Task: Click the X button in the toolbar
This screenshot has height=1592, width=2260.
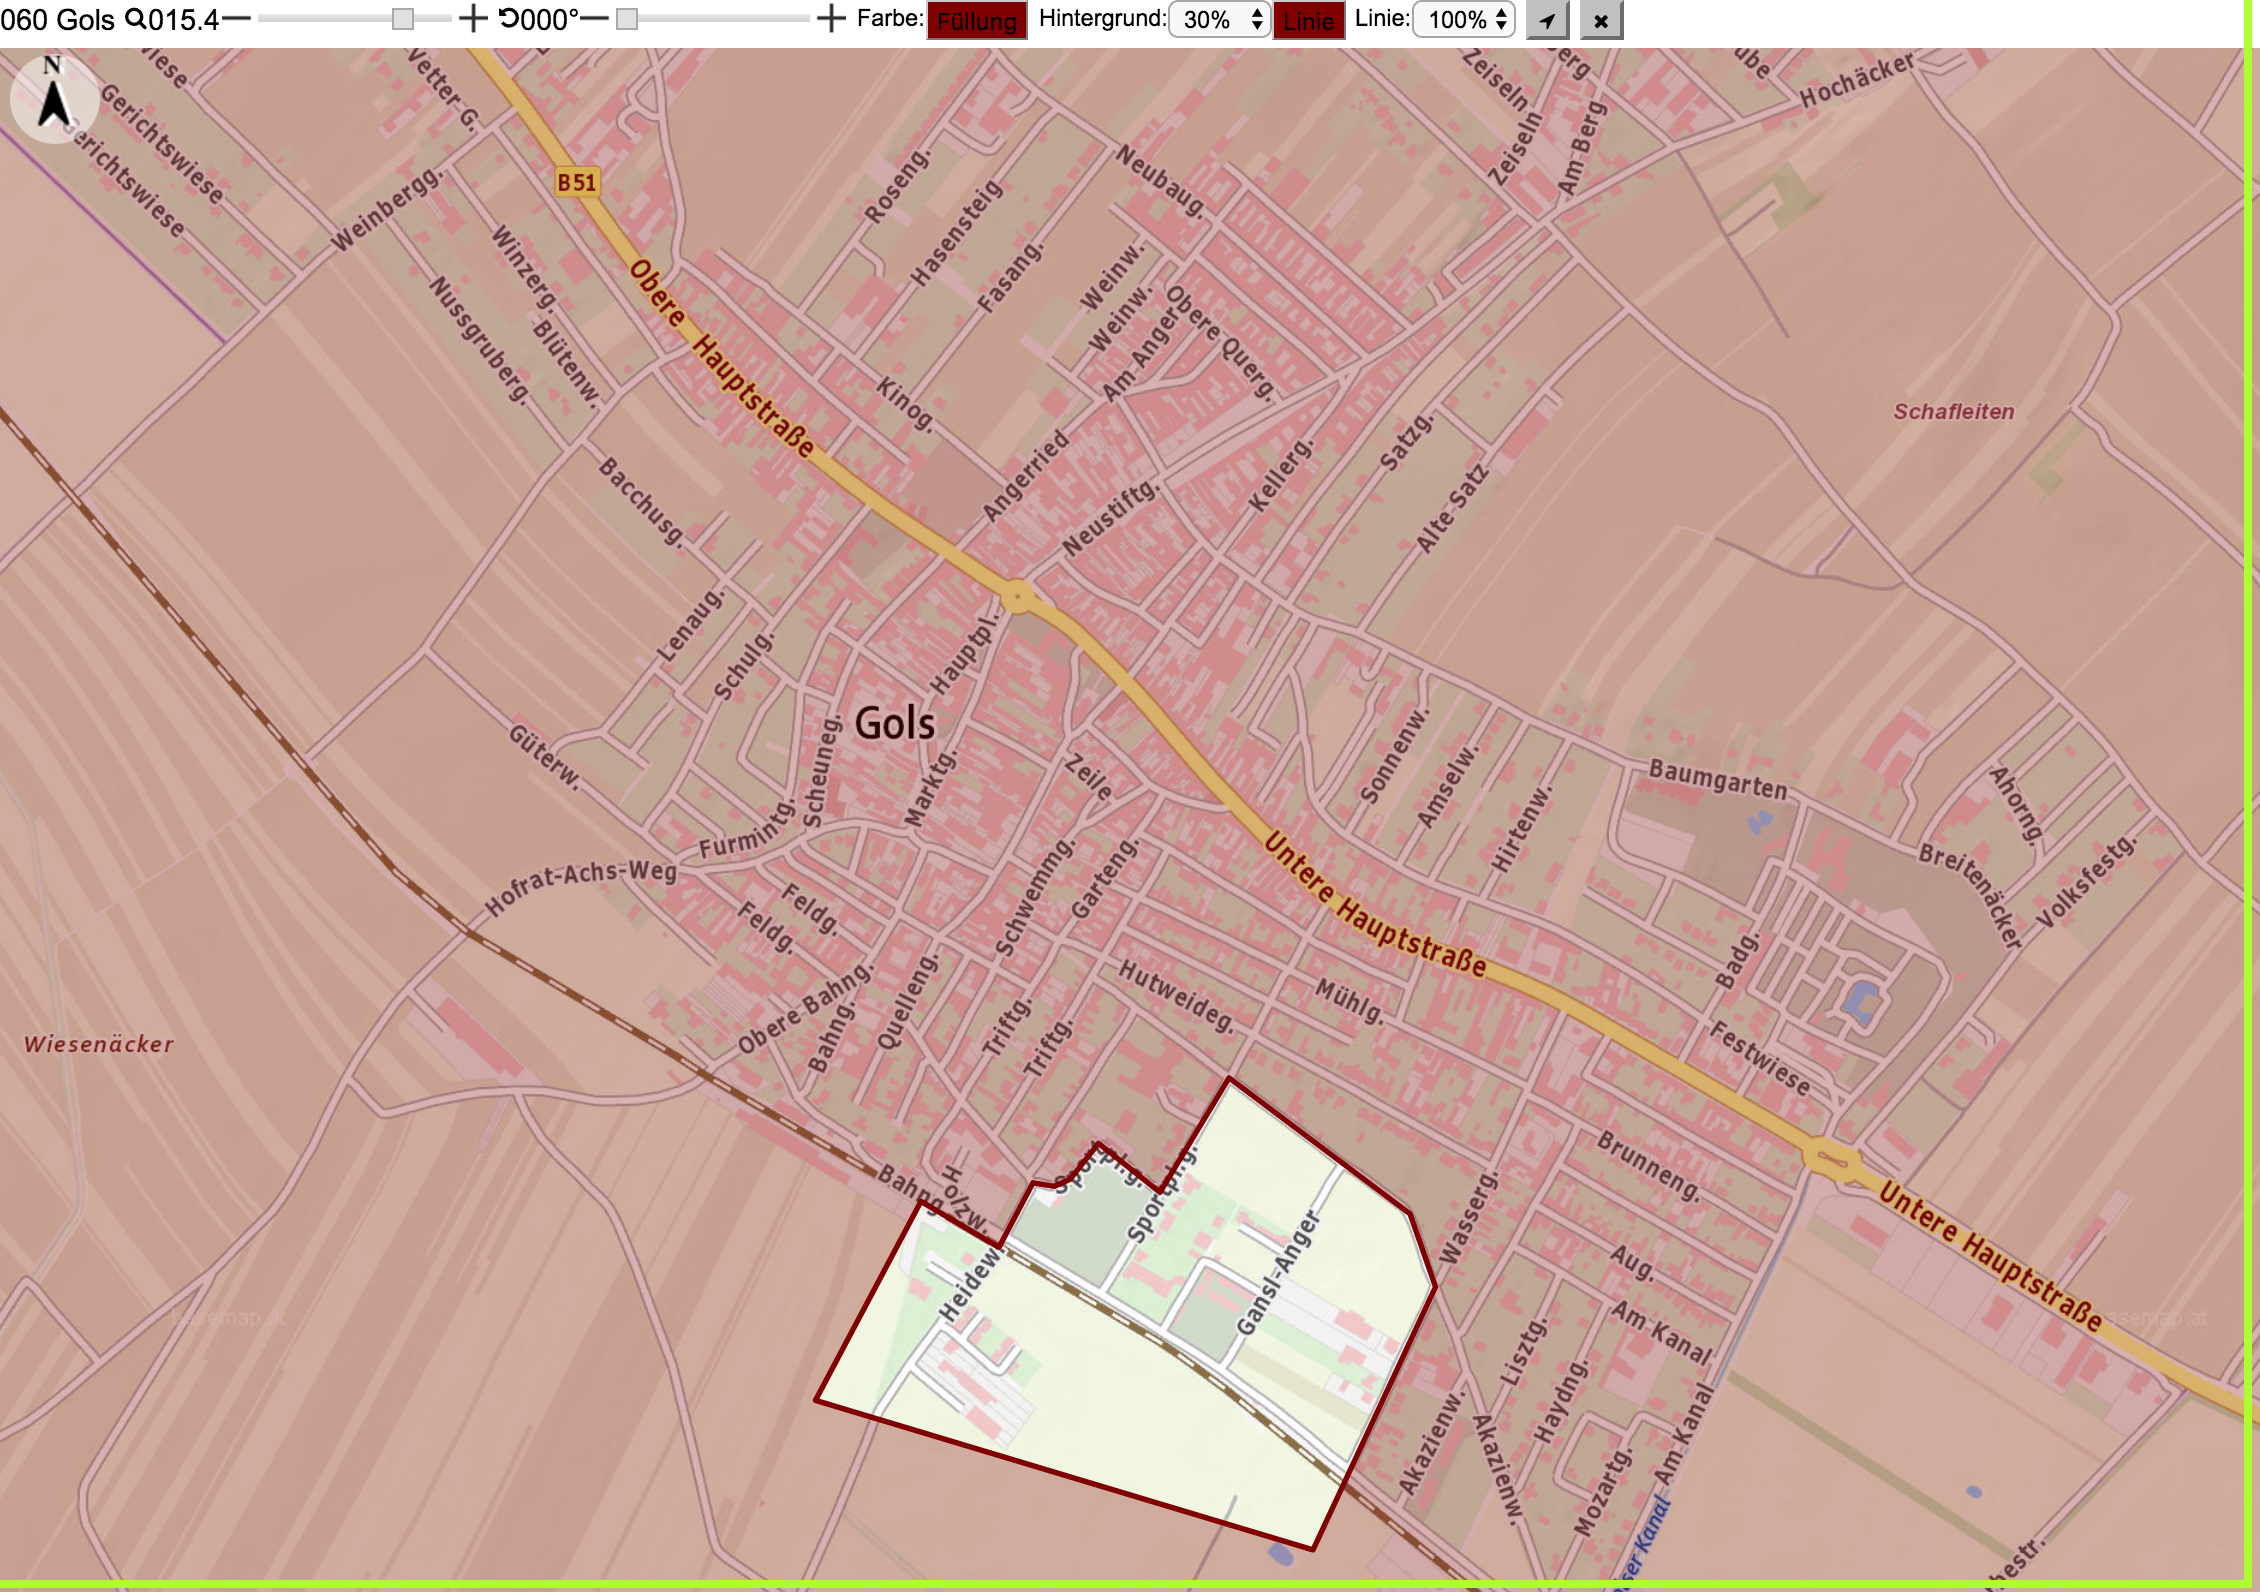Action: (1601, 20)
